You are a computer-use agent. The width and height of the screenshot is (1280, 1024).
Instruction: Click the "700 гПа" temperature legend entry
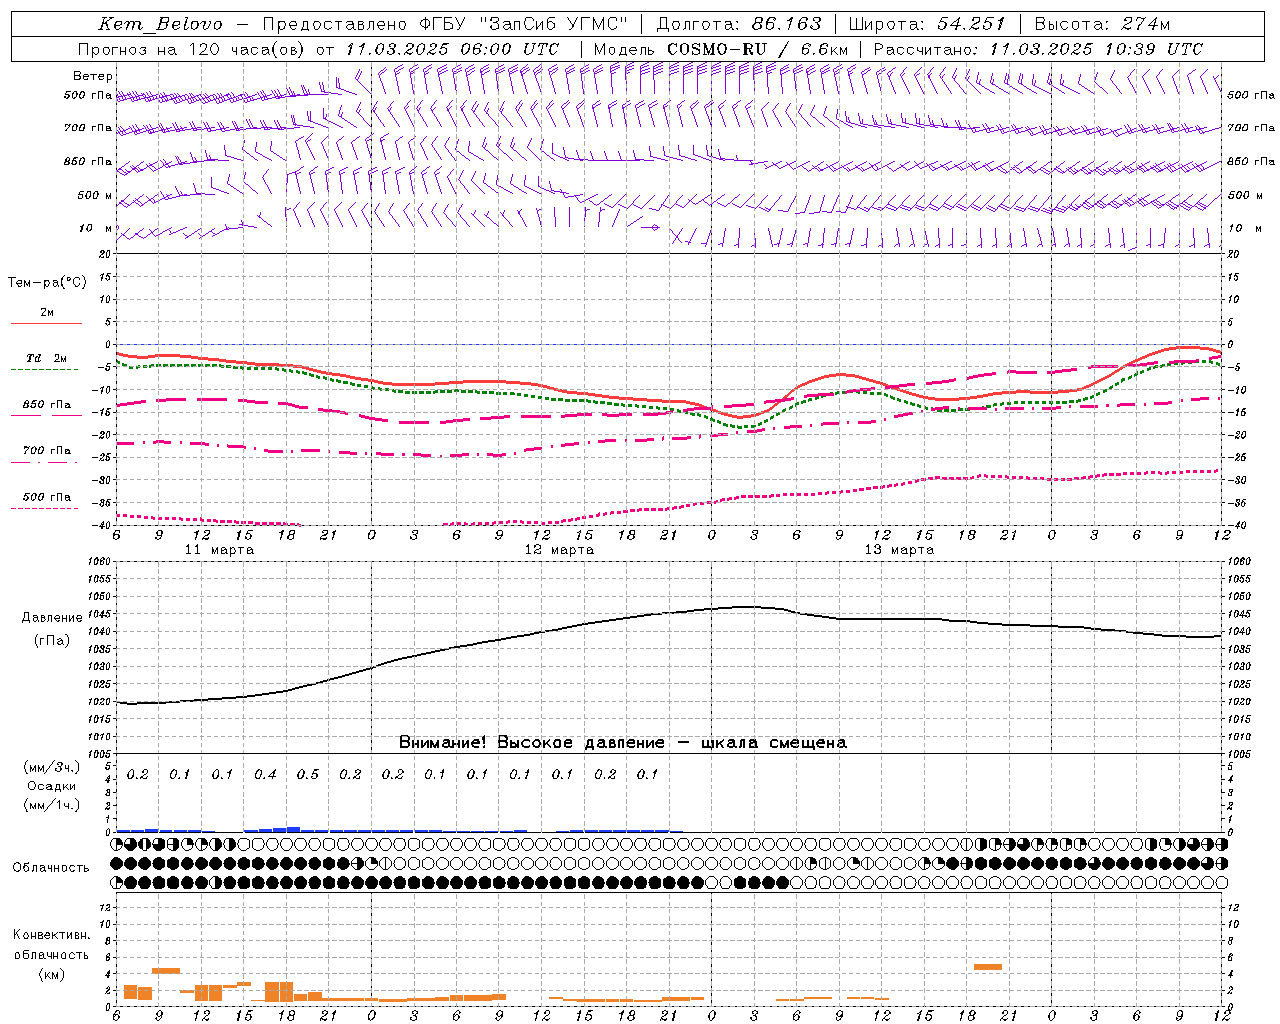(x=46, y=451)
